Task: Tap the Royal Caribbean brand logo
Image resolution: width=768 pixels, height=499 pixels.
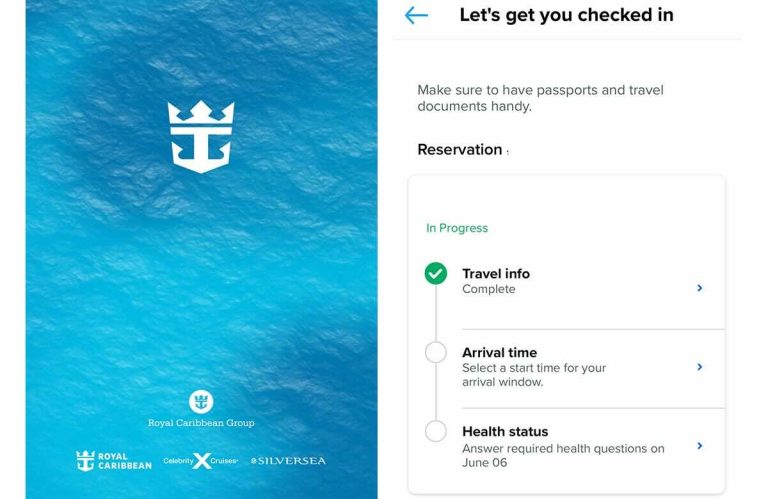Action: 114,461
